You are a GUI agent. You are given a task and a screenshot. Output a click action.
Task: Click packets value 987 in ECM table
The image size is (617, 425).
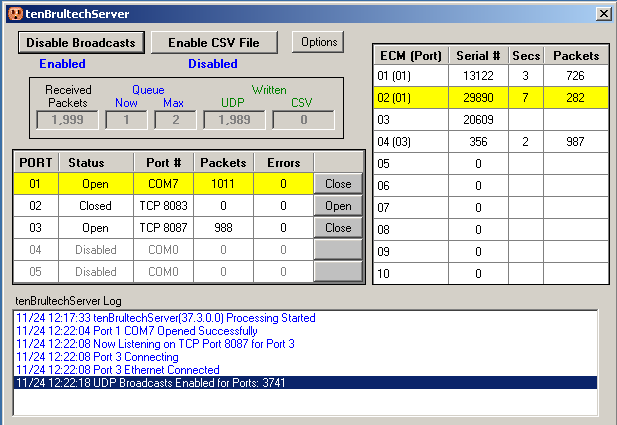tap(575, 142)
